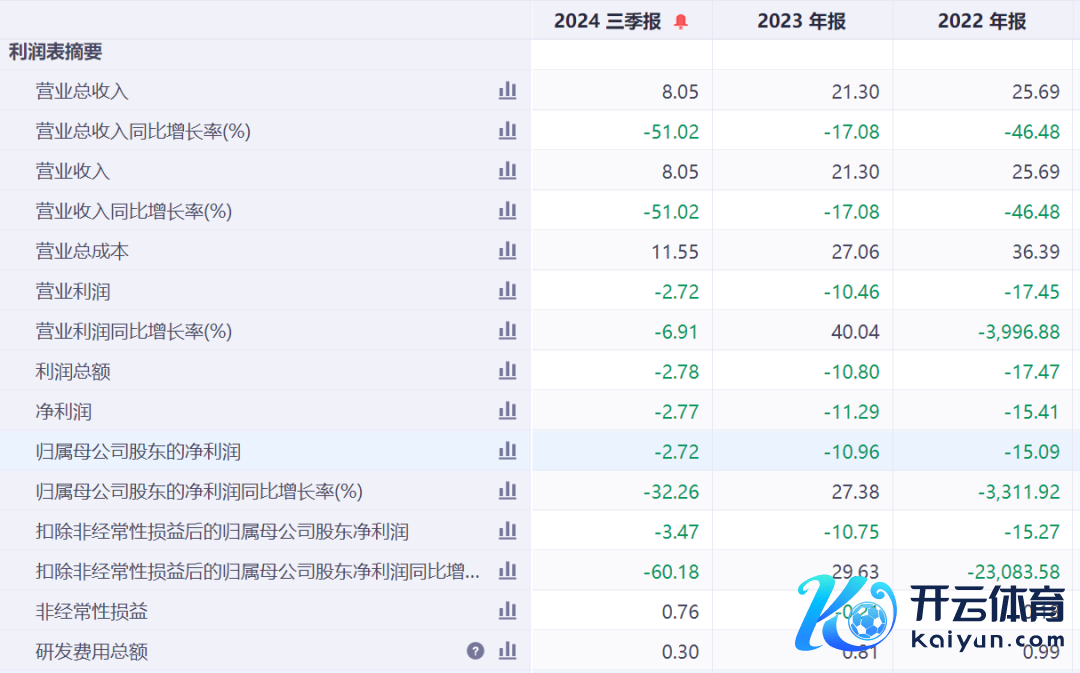Click chart icon next to 利润总额
The image size is (1080, 673).
point(508,371)
